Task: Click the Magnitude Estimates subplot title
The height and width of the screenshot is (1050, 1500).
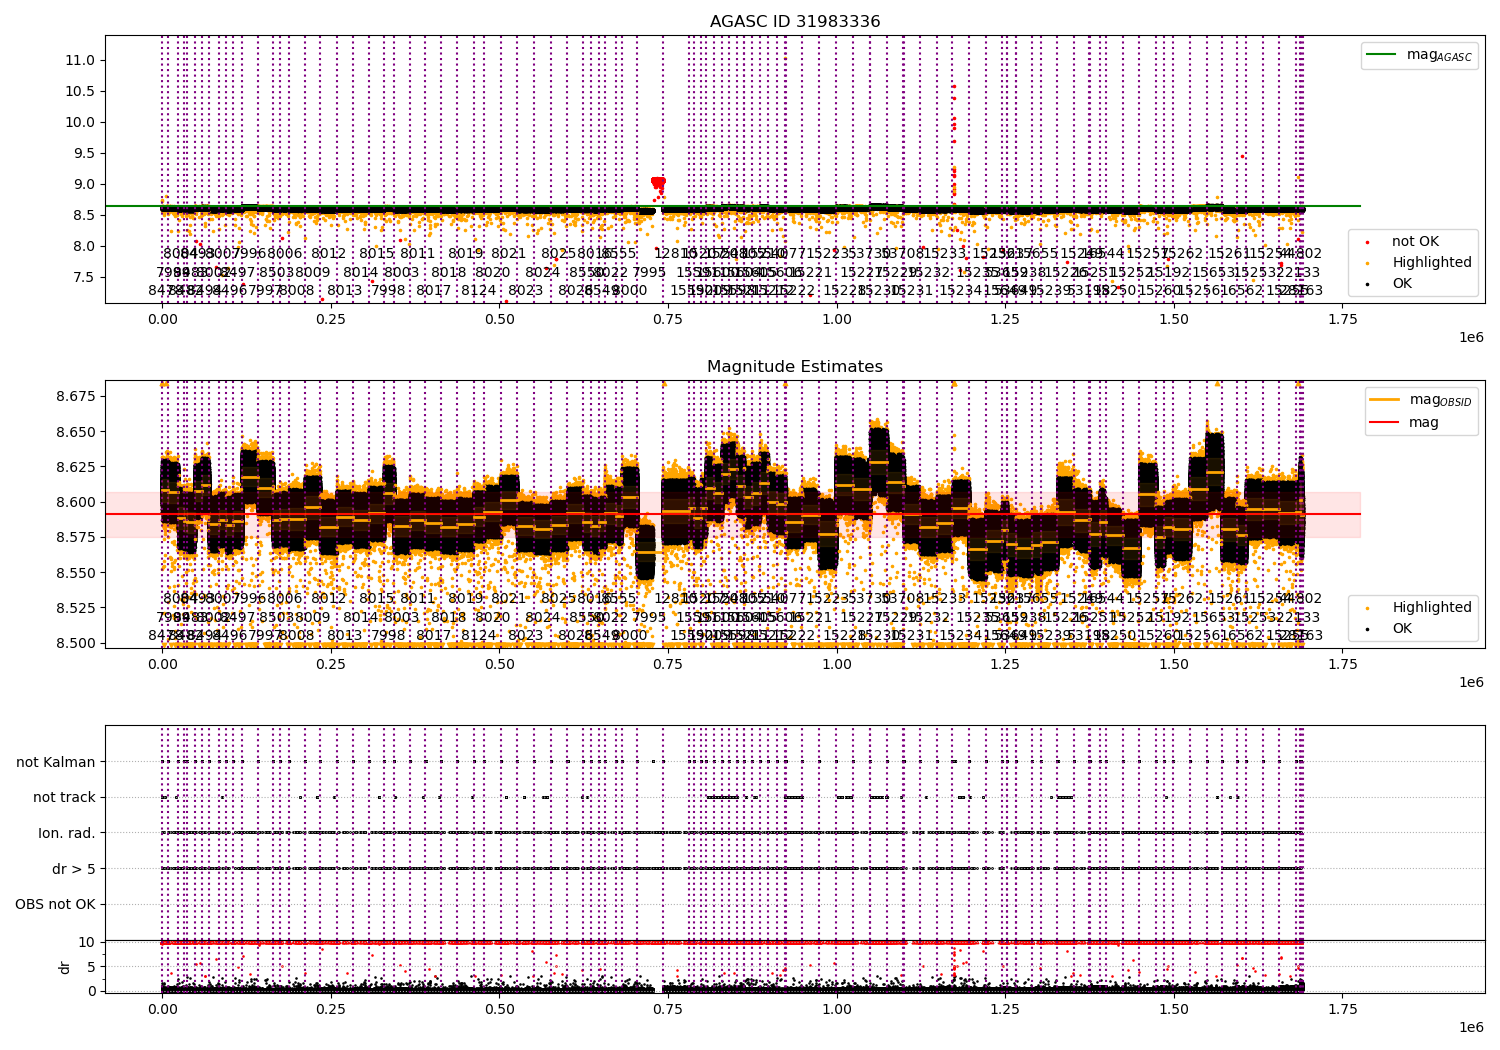Action: coord(795,367)
